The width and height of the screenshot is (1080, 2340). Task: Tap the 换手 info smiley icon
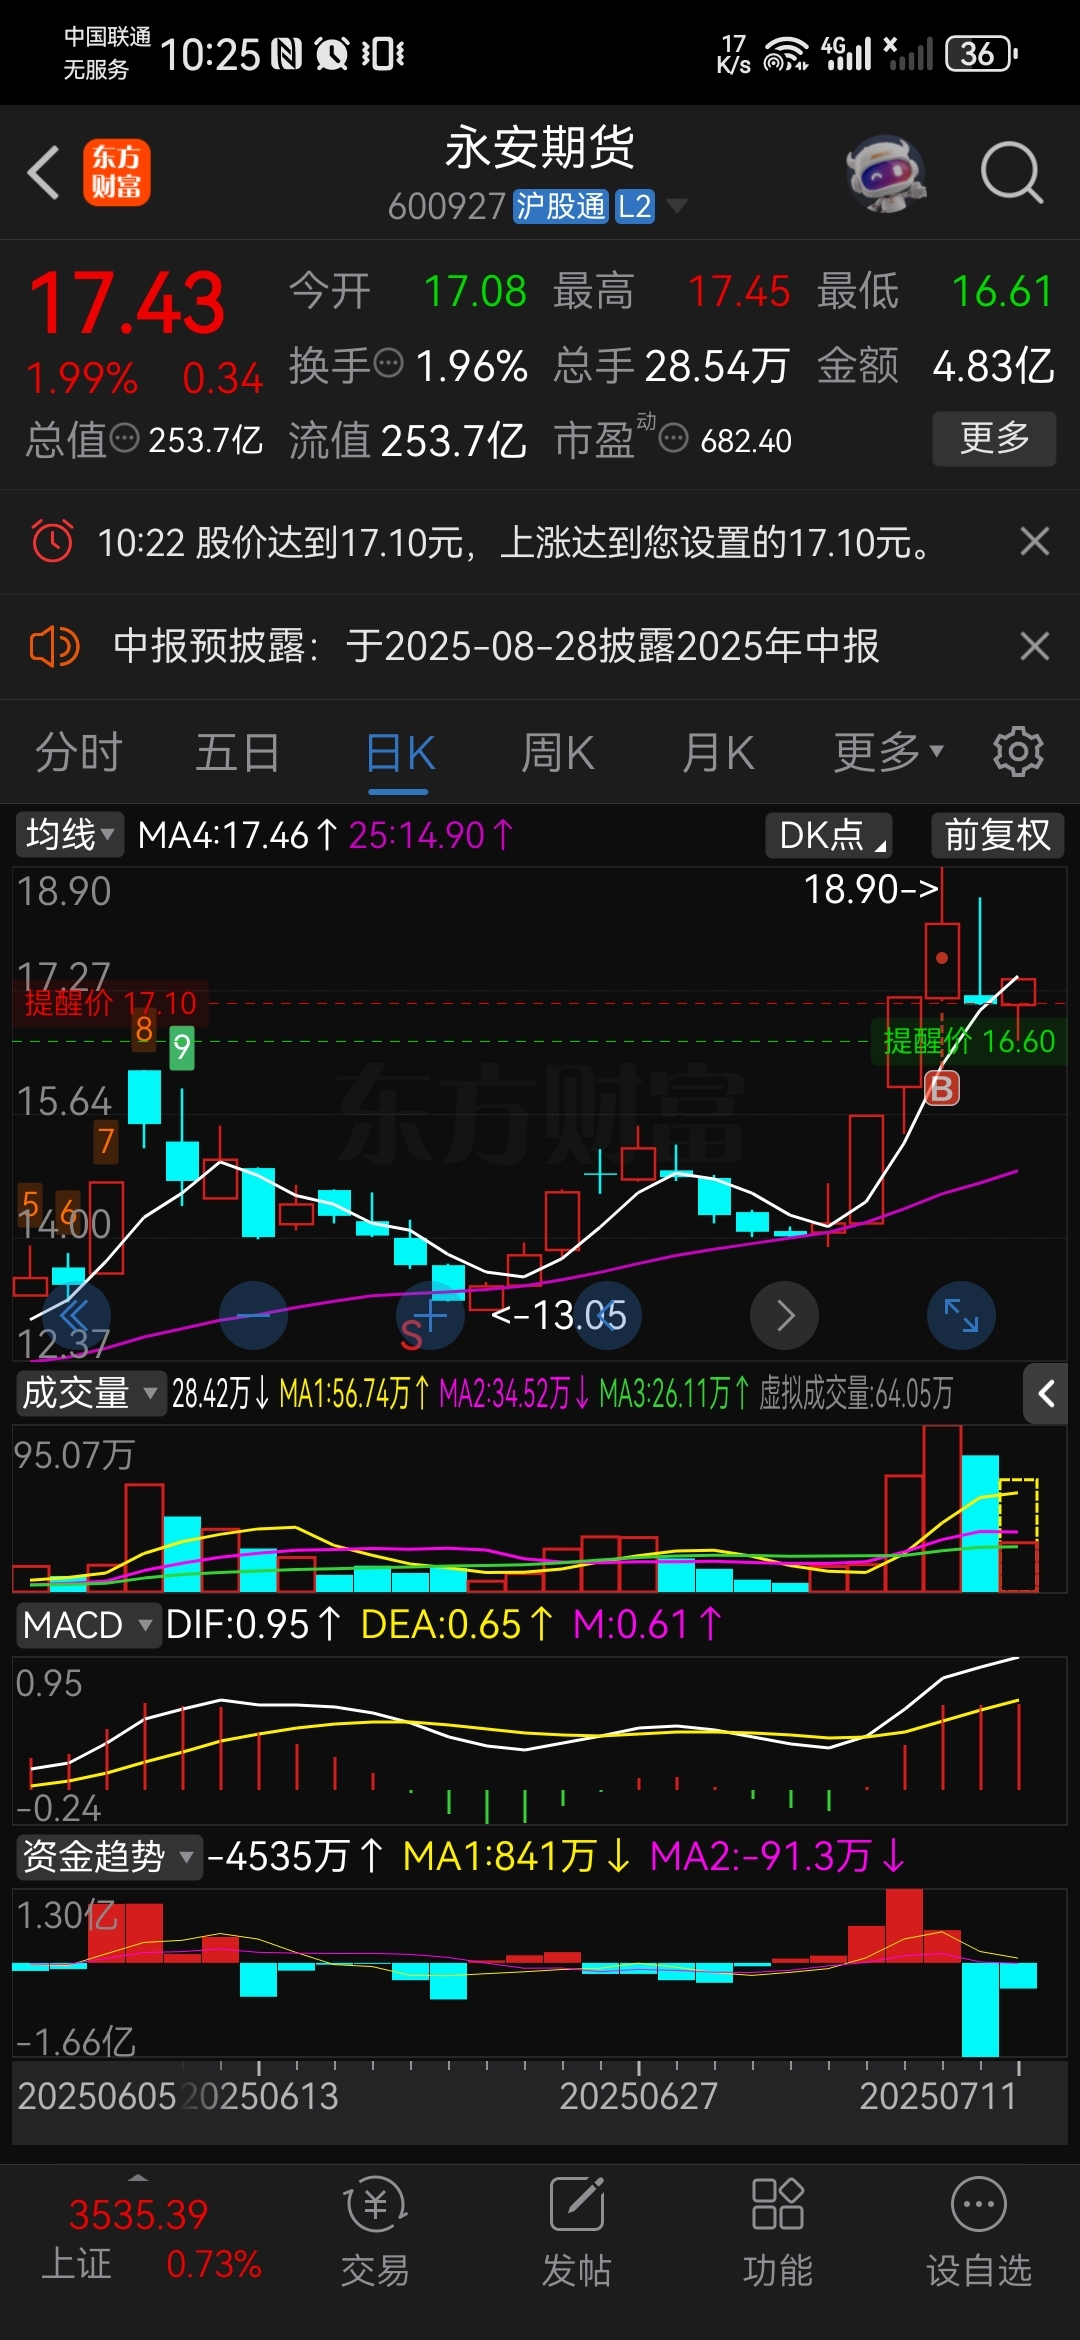pyautogui.click(x=388, y=362)
